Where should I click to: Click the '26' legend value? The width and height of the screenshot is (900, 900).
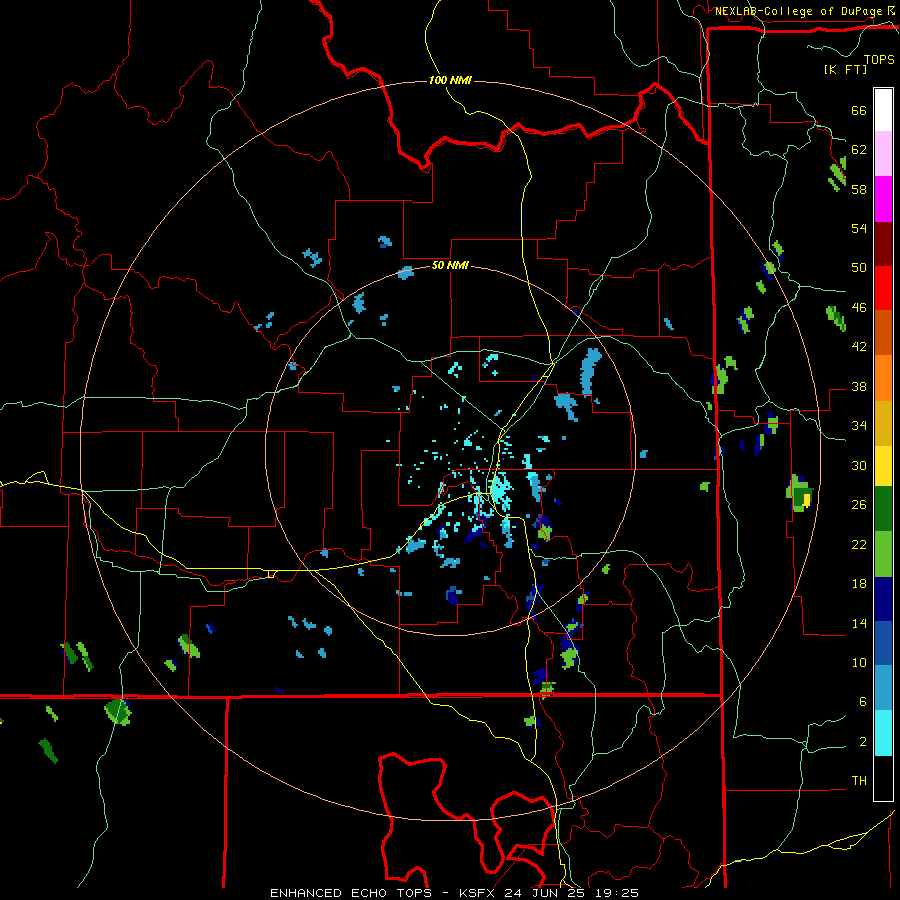point(859,505)
